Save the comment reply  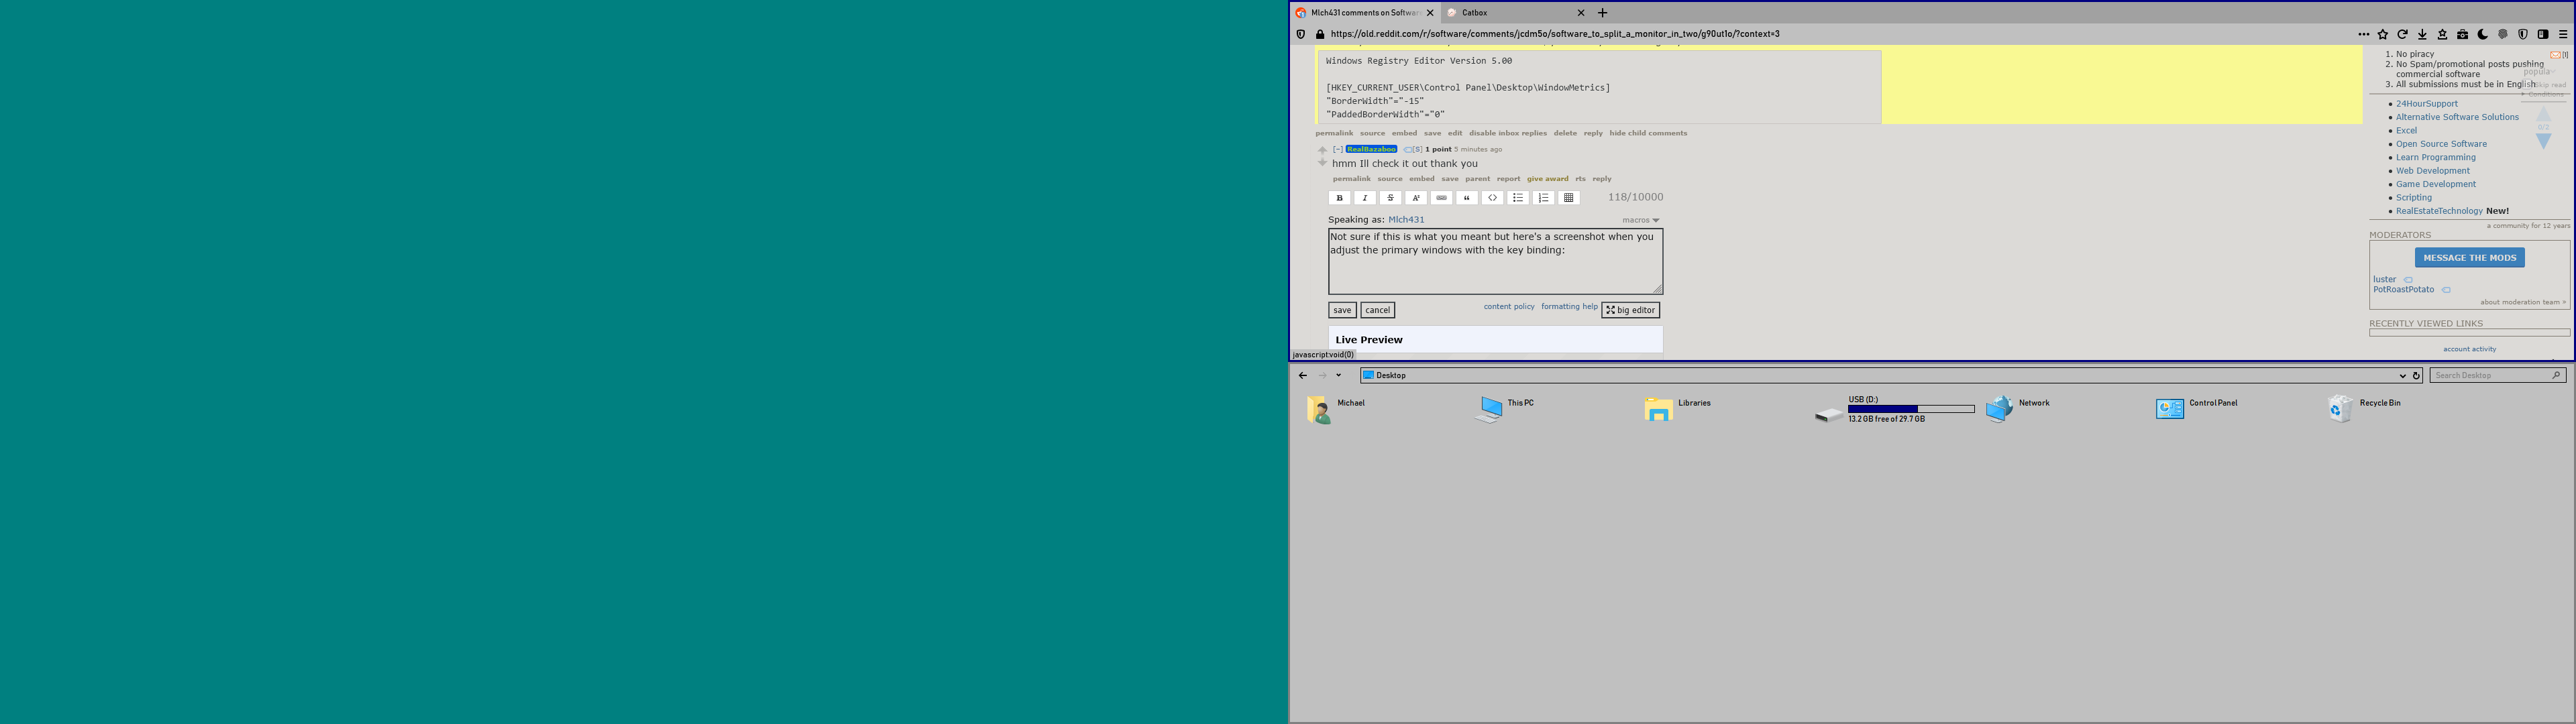[x=1342, y=310]
